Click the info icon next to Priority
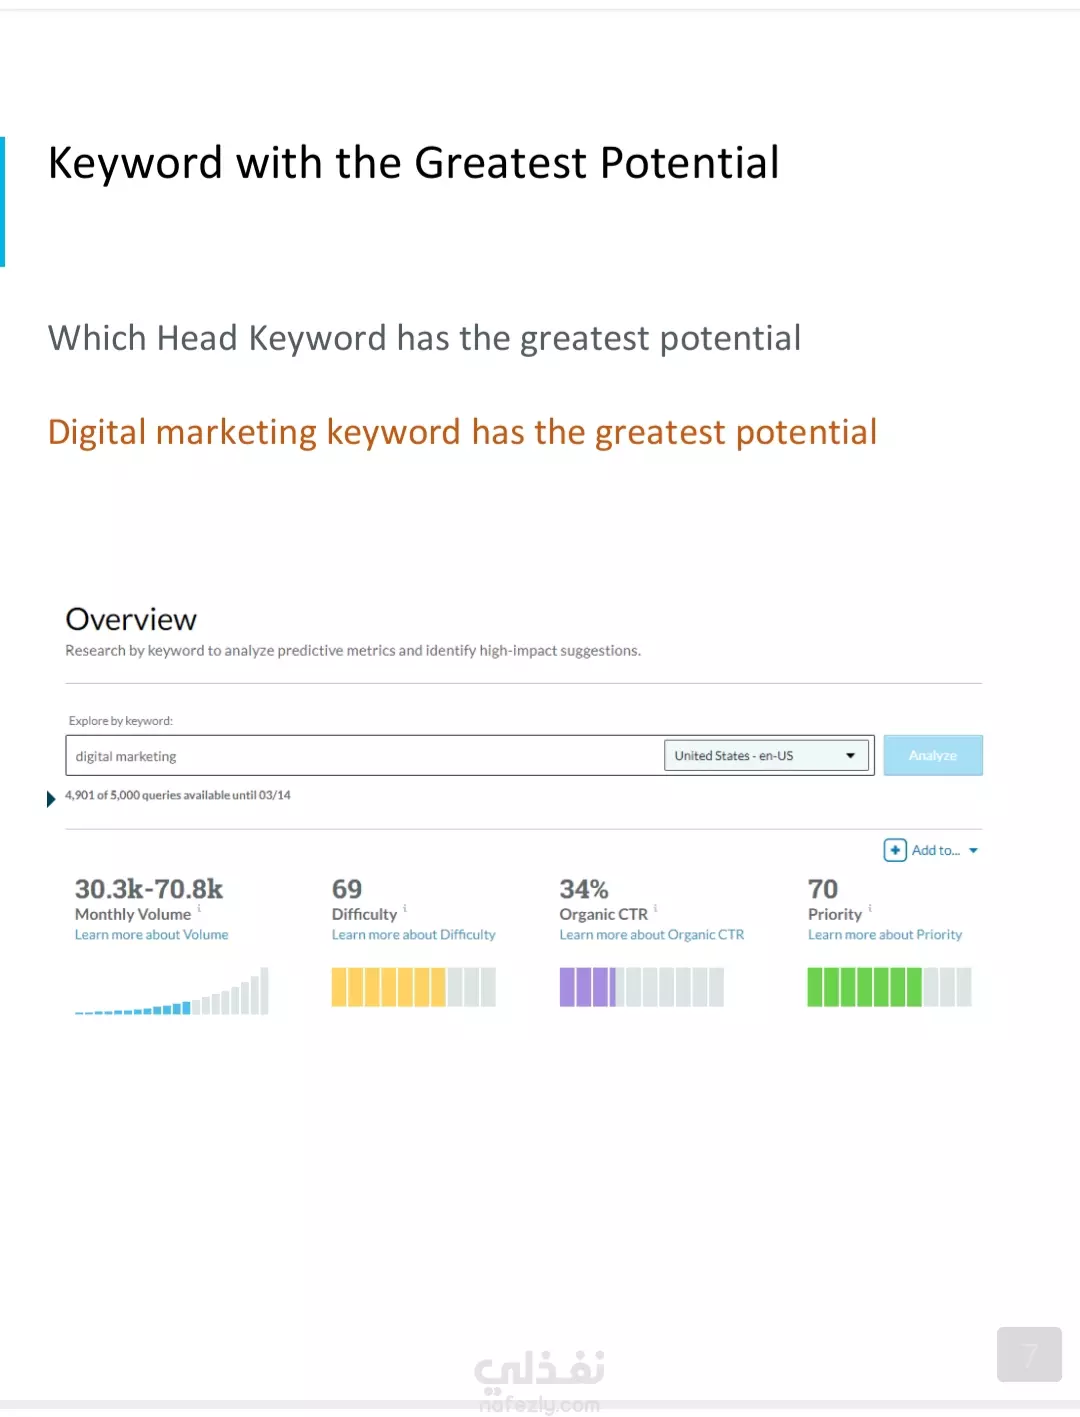The width and height of the screenshot is (1080, 1417). coord(870,909)
